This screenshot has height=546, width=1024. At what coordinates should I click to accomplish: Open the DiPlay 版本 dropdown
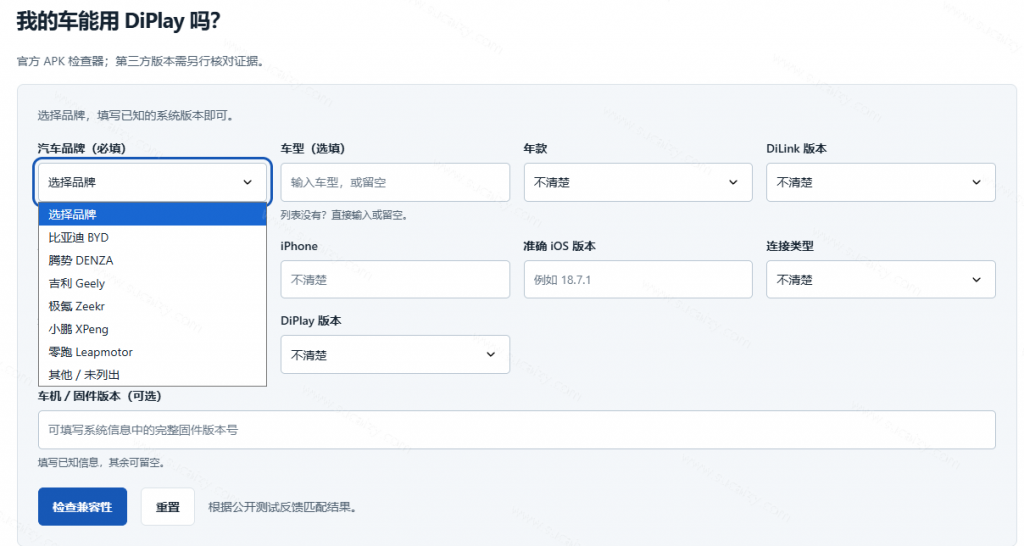(x=395, y=355)
